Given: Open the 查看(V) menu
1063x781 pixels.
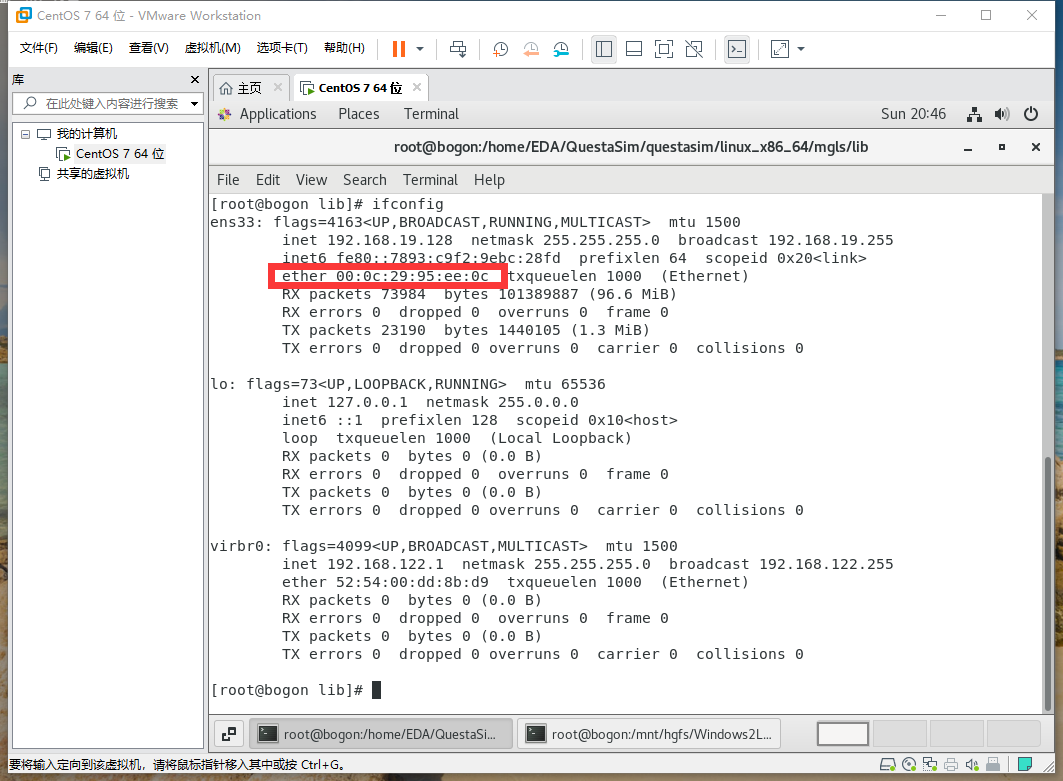Looking at the screenshot, I should pyautogui.click(x=148, y=47).
